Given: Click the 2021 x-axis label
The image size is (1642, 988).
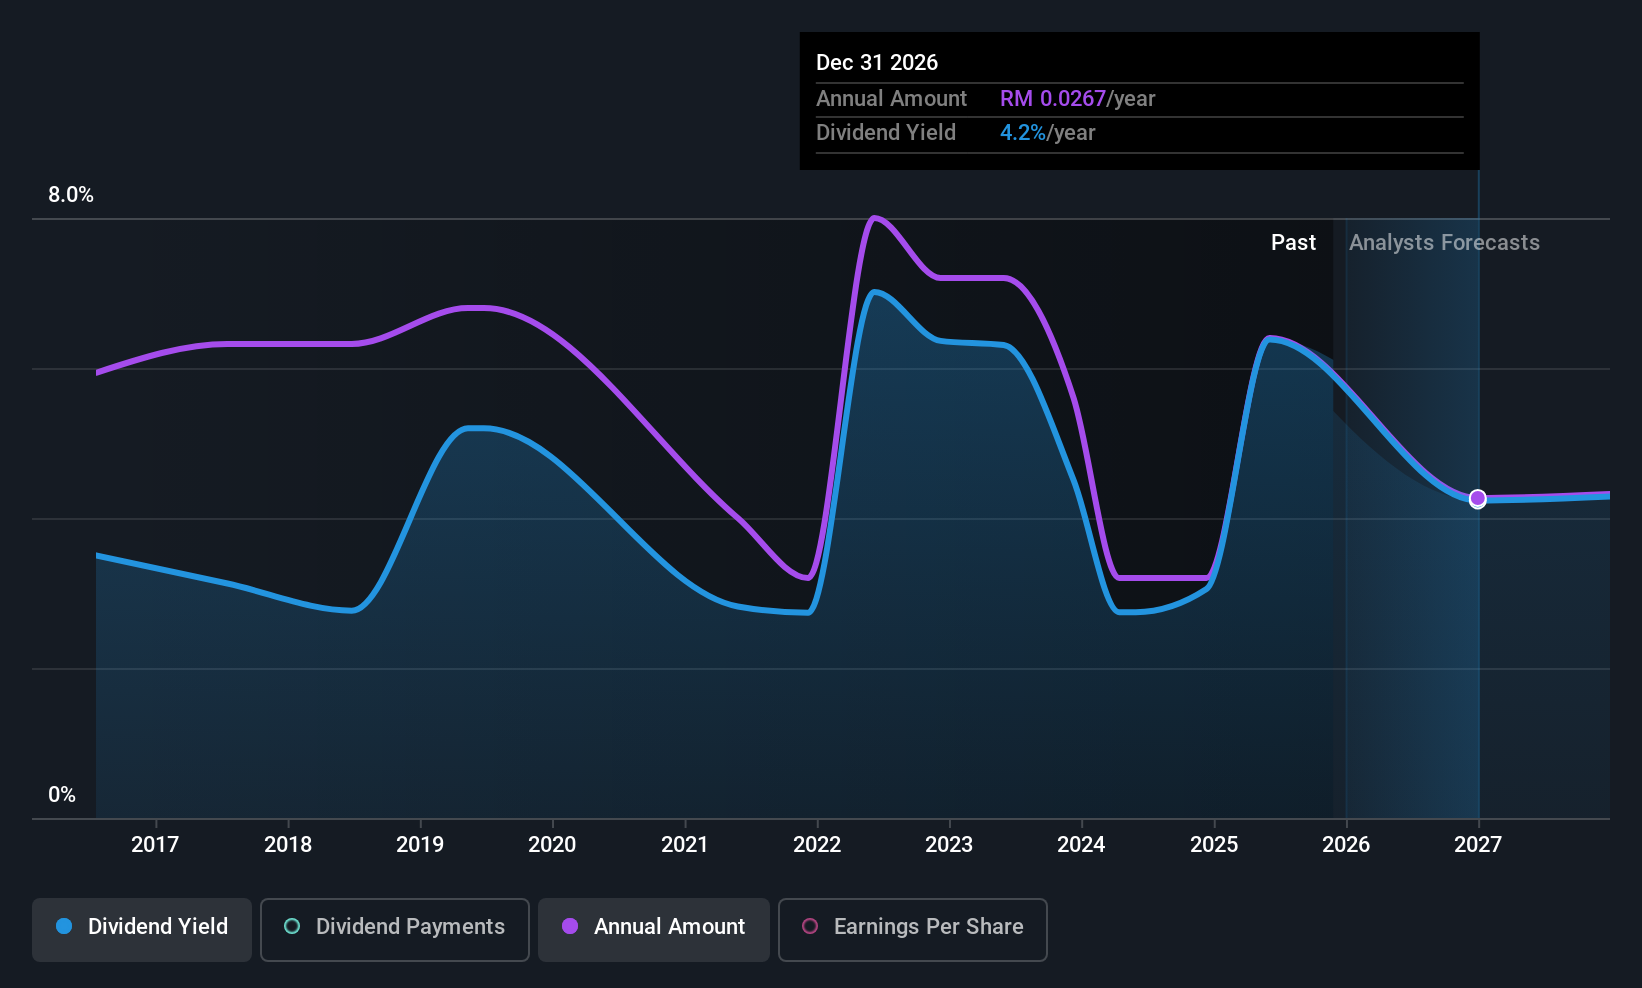Looking at the screenshot, I should pos(685,845).
